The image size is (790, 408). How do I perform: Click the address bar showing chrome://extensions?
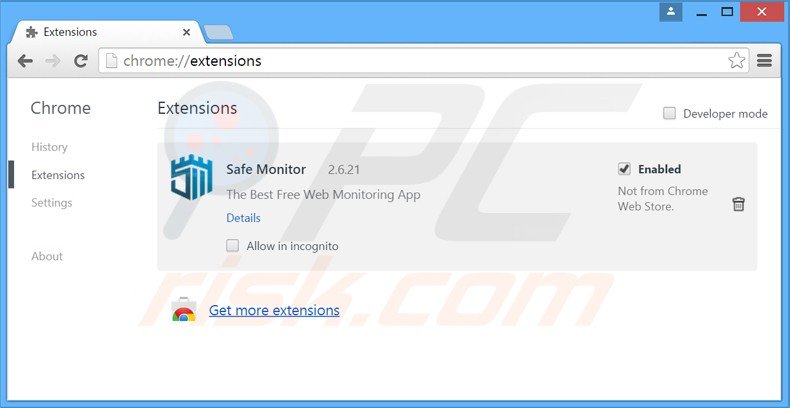(x=420, y=61)
